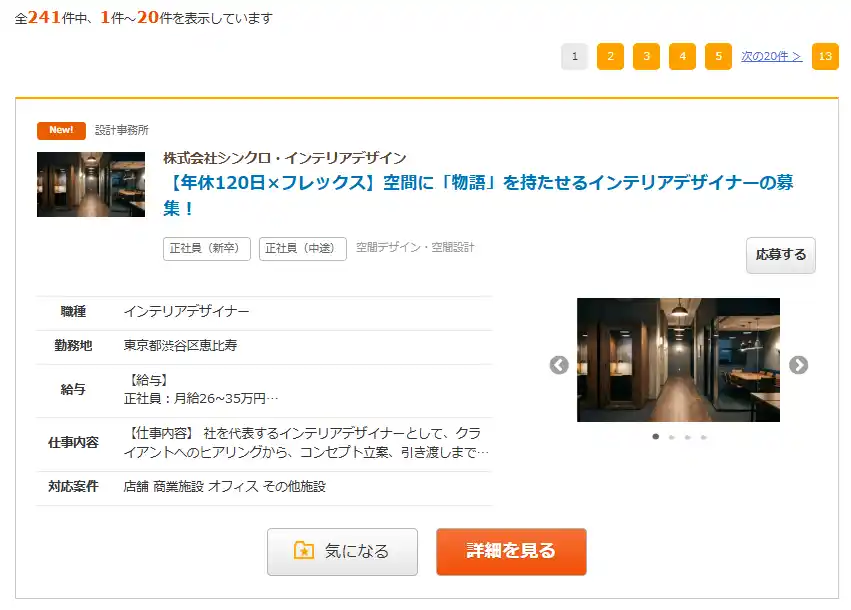Click the previous image arrow on carousel
Image resolution: width=851 pixels, height=610 pixels.
coord(559,365)
